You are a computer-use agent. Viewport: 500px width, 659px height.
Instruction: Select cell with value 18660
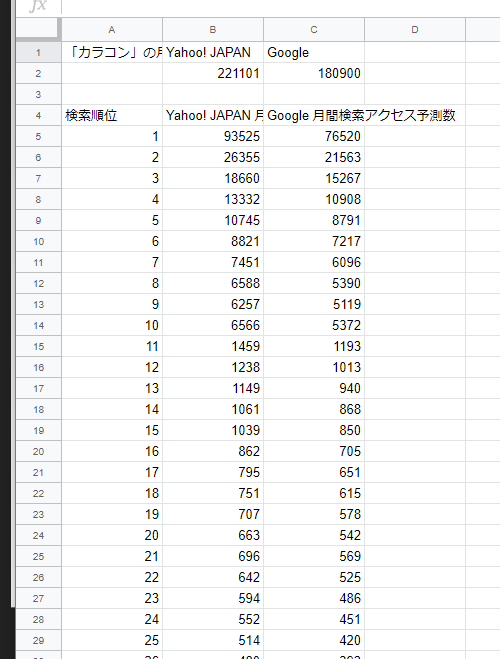(213, 179)
